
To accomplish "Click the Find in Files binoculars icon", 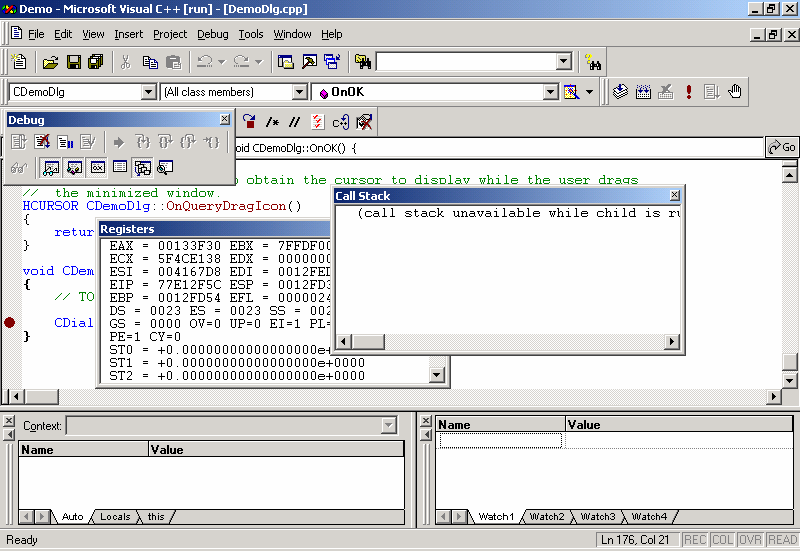I will 594,62.
